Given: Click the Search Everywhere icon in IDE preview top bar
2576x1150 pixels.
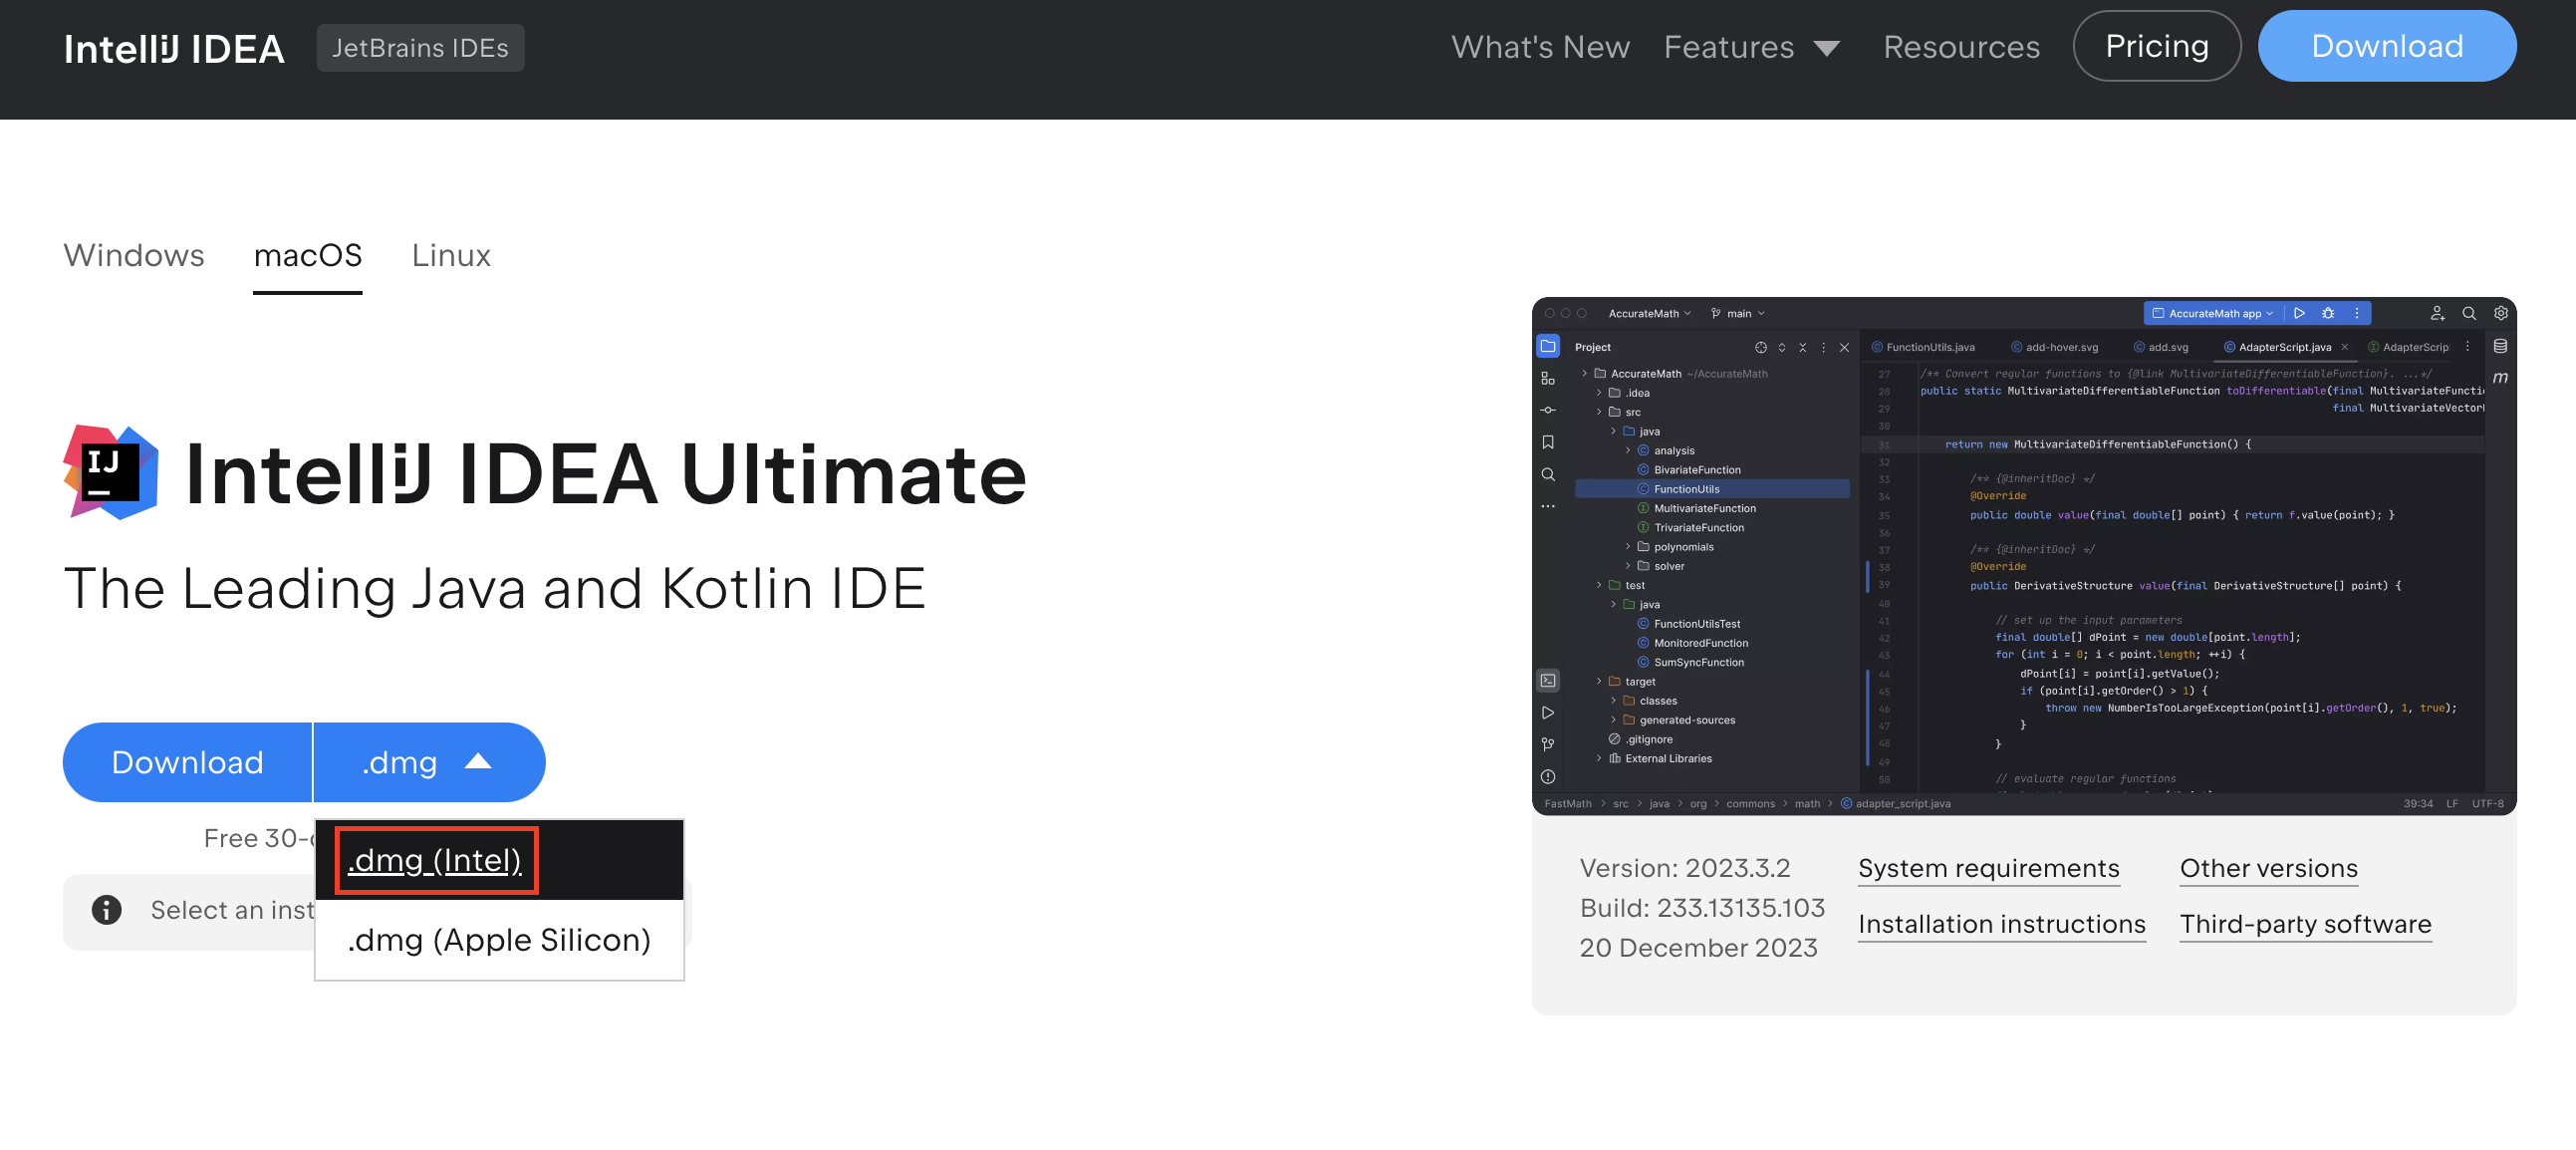Looking at the screenshot, I should coord(2468,313).
